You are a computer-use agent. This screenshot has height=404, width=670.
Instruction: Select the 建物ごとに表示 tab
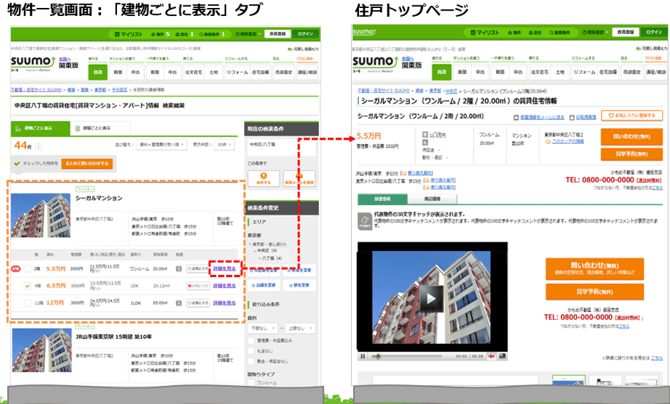coord(41,128)
